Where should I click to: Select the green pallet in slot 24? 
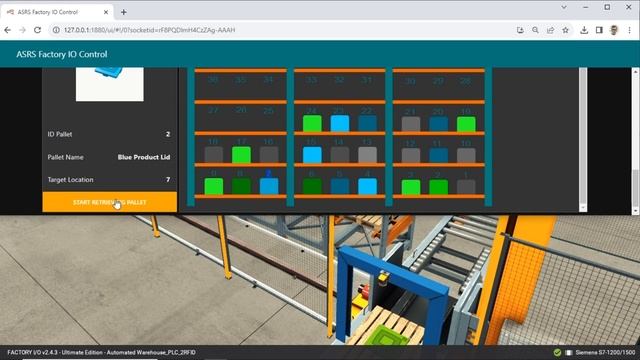312,123
